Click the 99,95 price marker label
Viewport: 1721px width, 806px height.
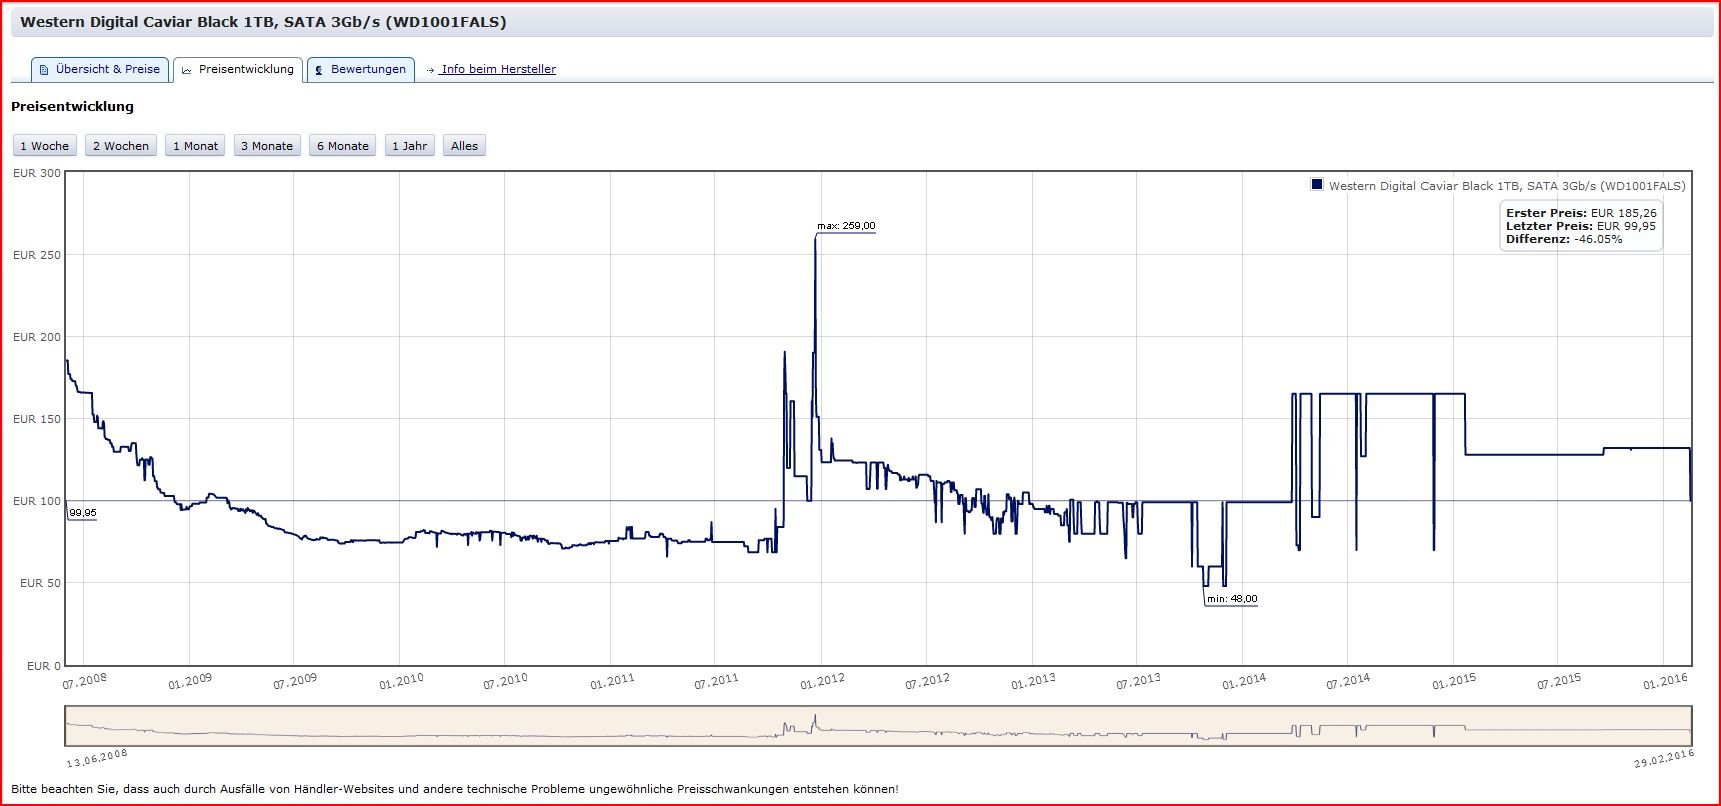pos(83,513)
